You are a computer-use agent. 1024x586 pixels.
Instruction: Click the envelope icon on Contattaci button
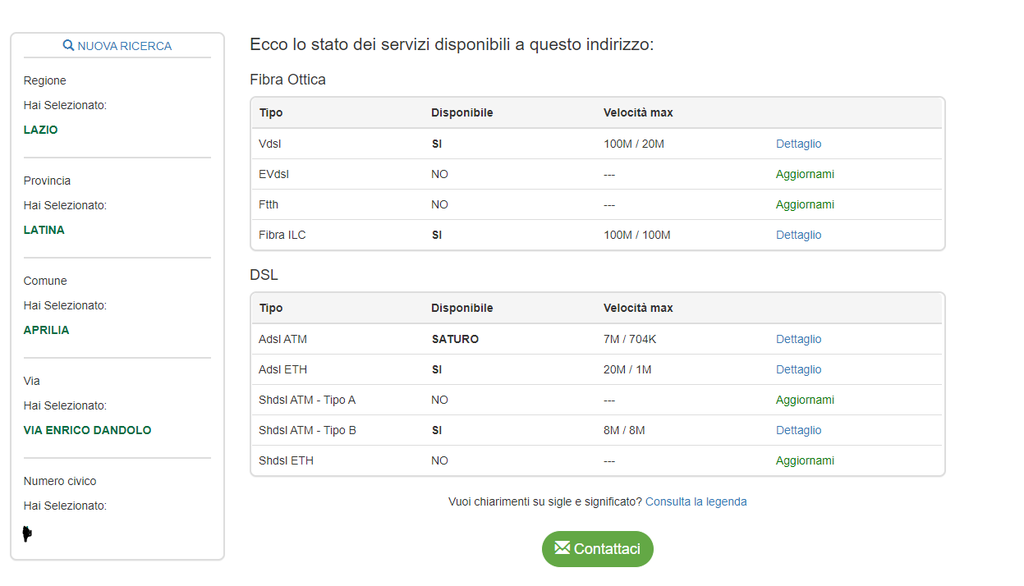562,548
